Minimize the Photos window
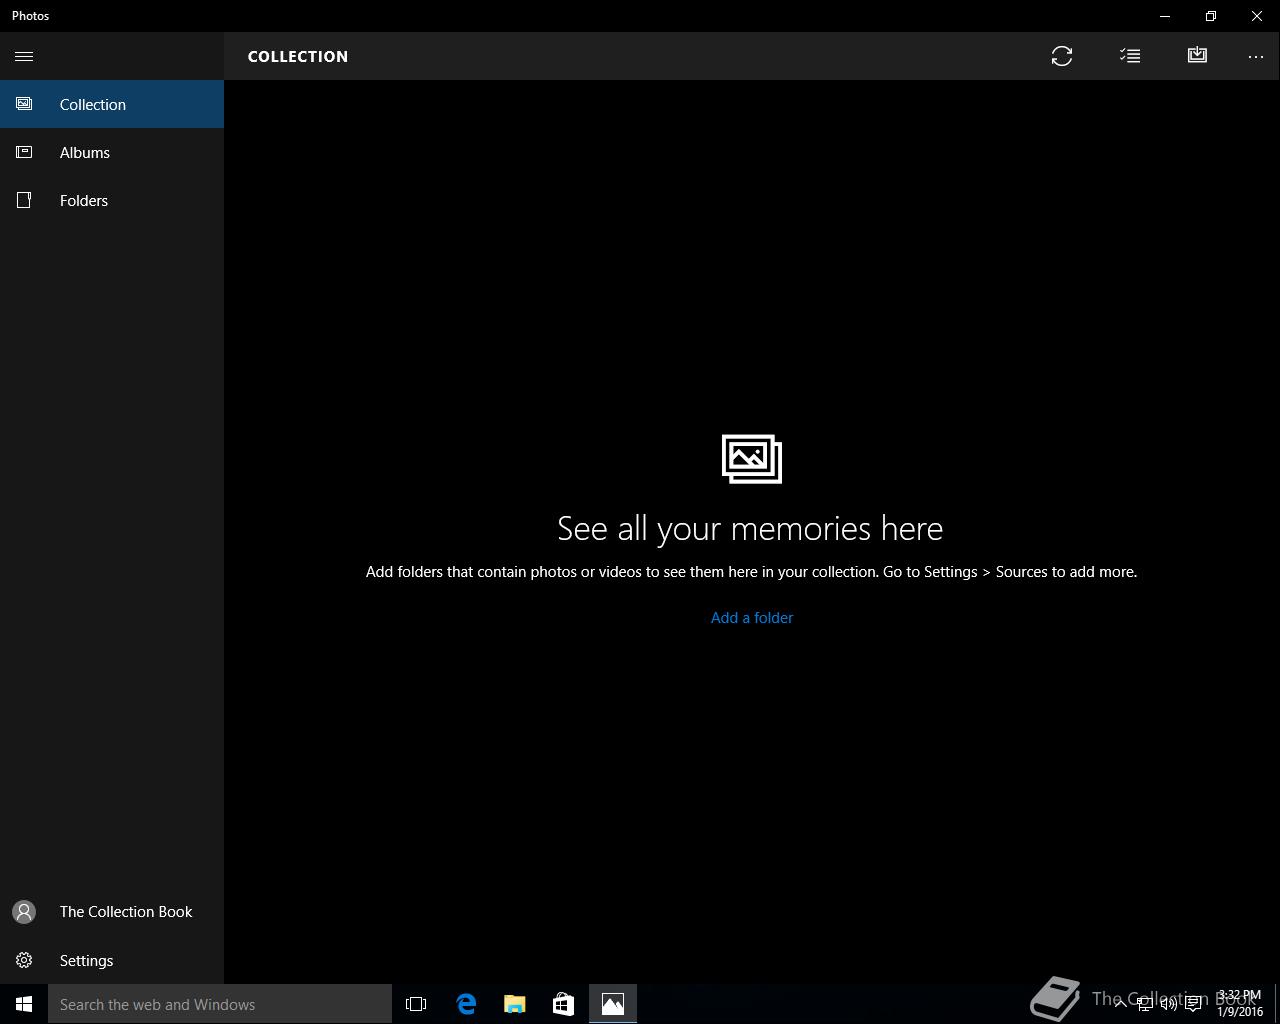This screenshot has height=1024, width=1280. (1165, 16)
